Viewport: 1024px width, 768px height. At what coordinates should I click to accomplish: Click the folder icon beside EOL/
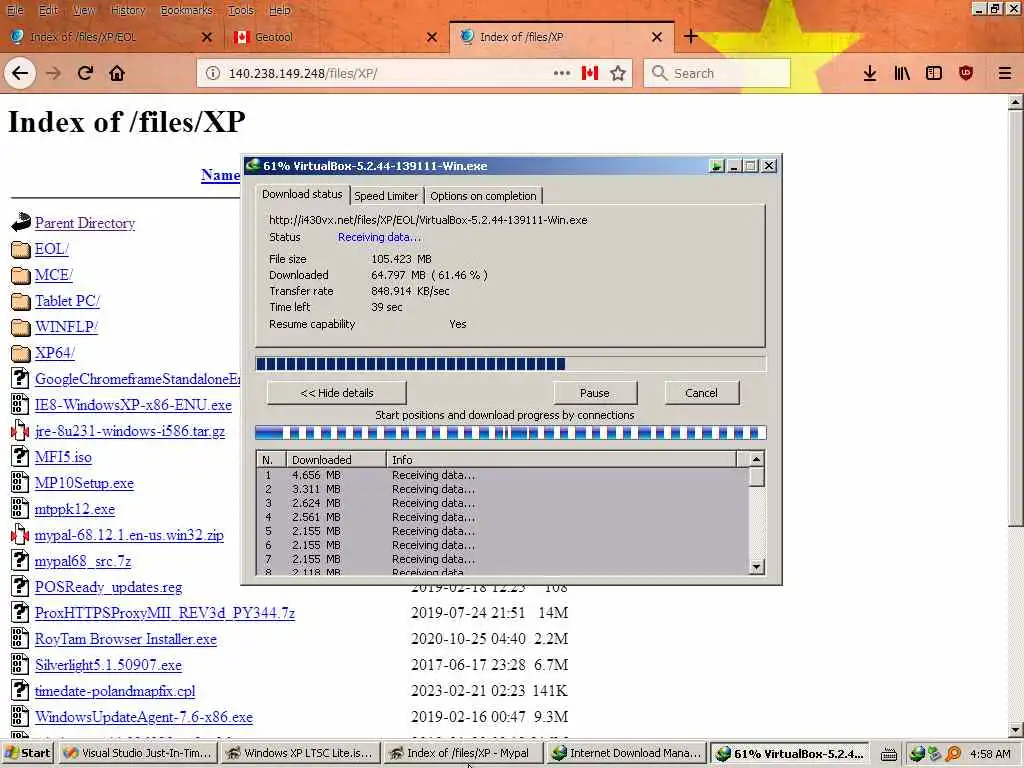click(x=21, y=249)
